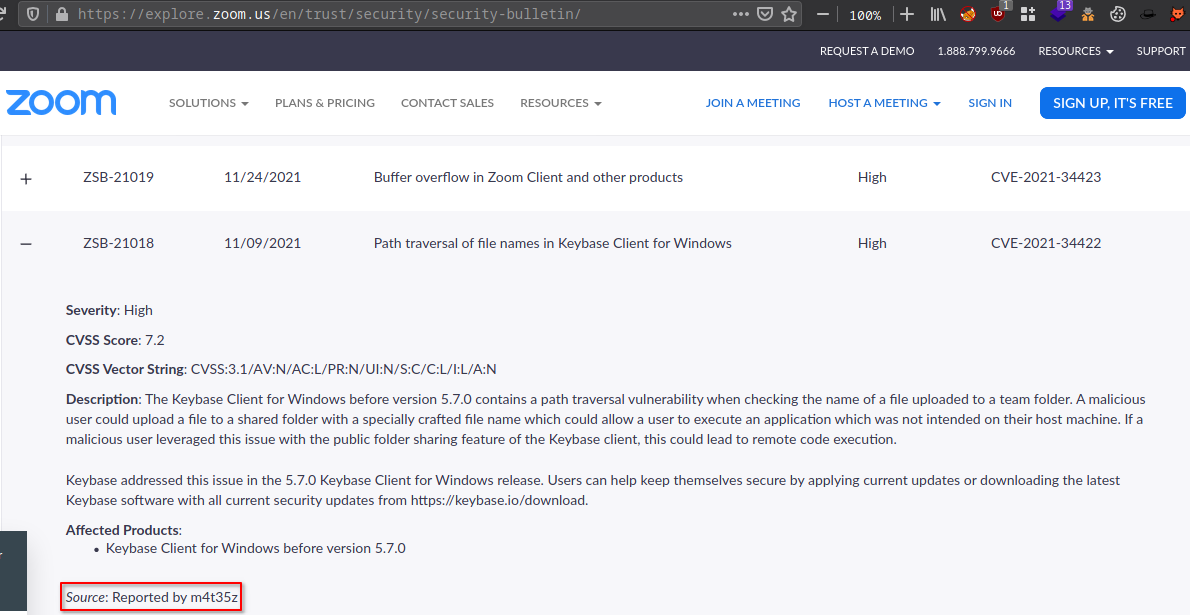Collapse the ZSB-21018 bulletin row
The width and height of the screenshot is (1190, 615).
pyautogui.click(x=26, y=243)
